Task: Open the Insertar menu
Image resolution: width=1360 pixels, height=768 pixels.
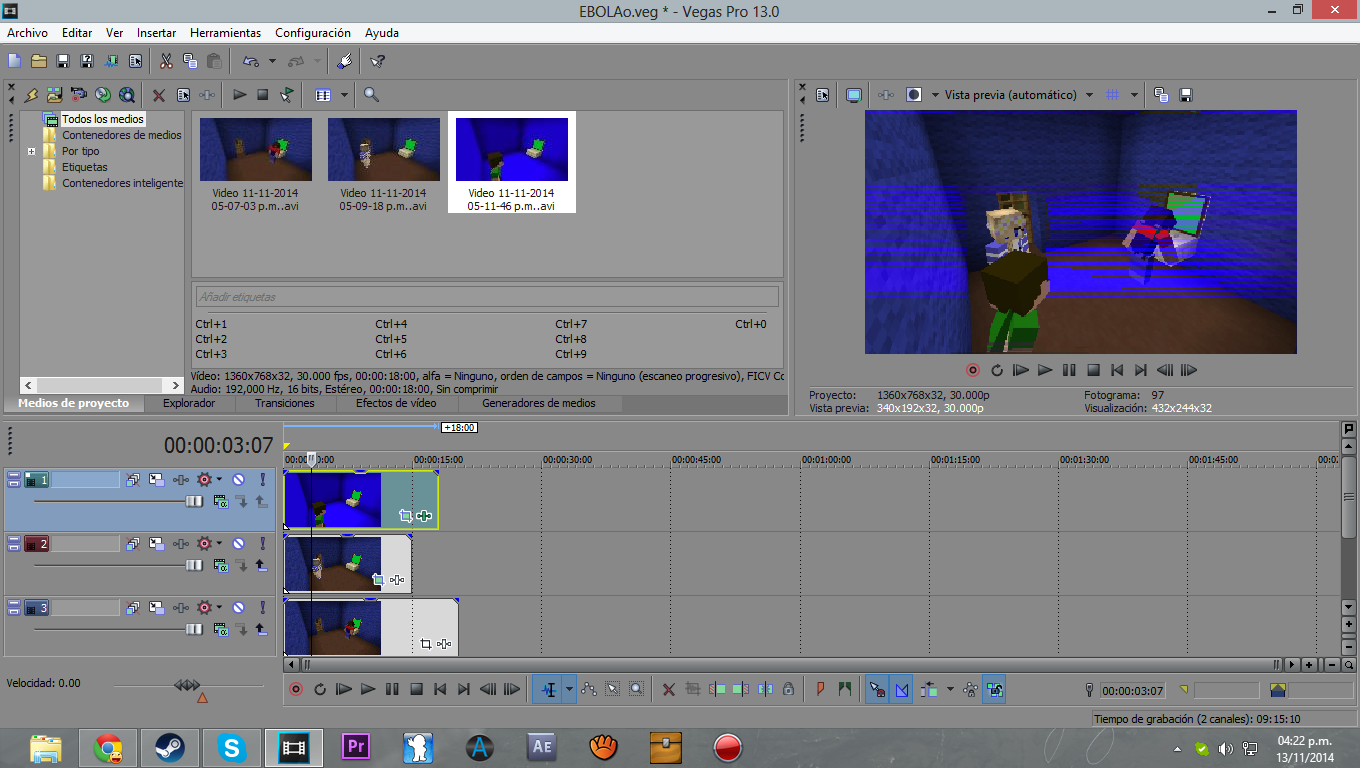Action: pos(156,33)
